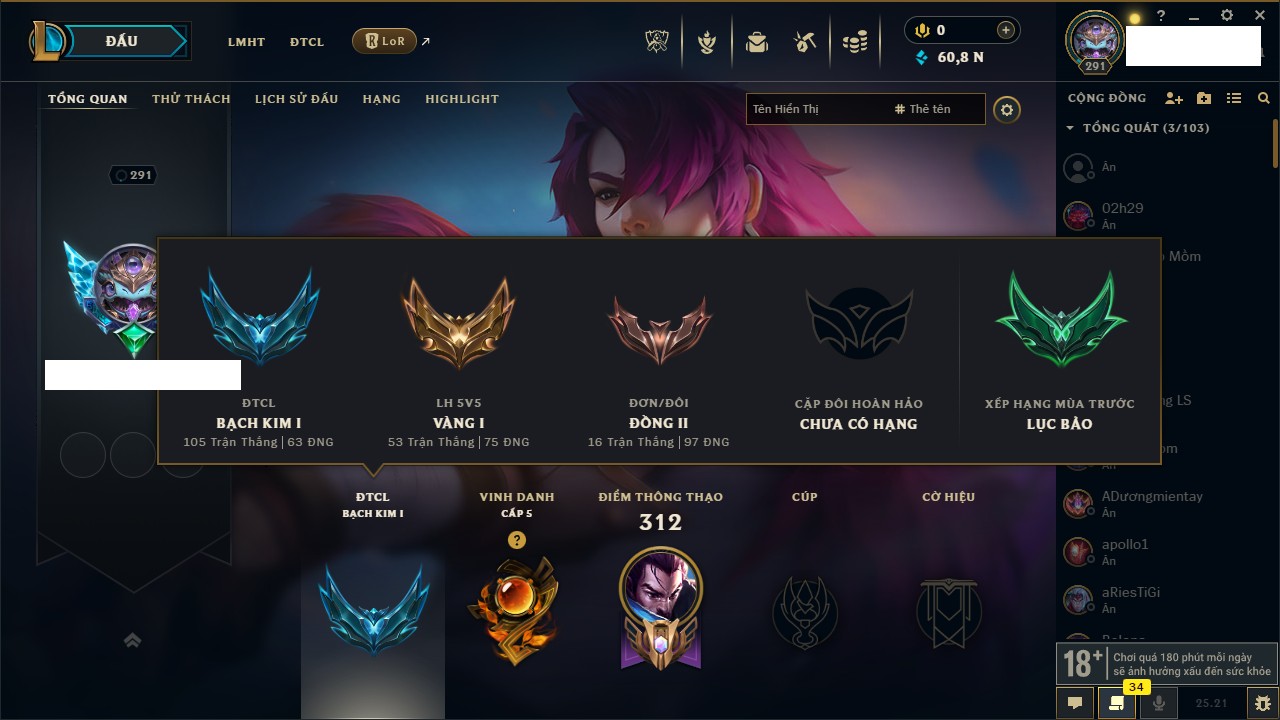
Task: Expand the banner chevron under profile
Action: (x=132, y=640)
